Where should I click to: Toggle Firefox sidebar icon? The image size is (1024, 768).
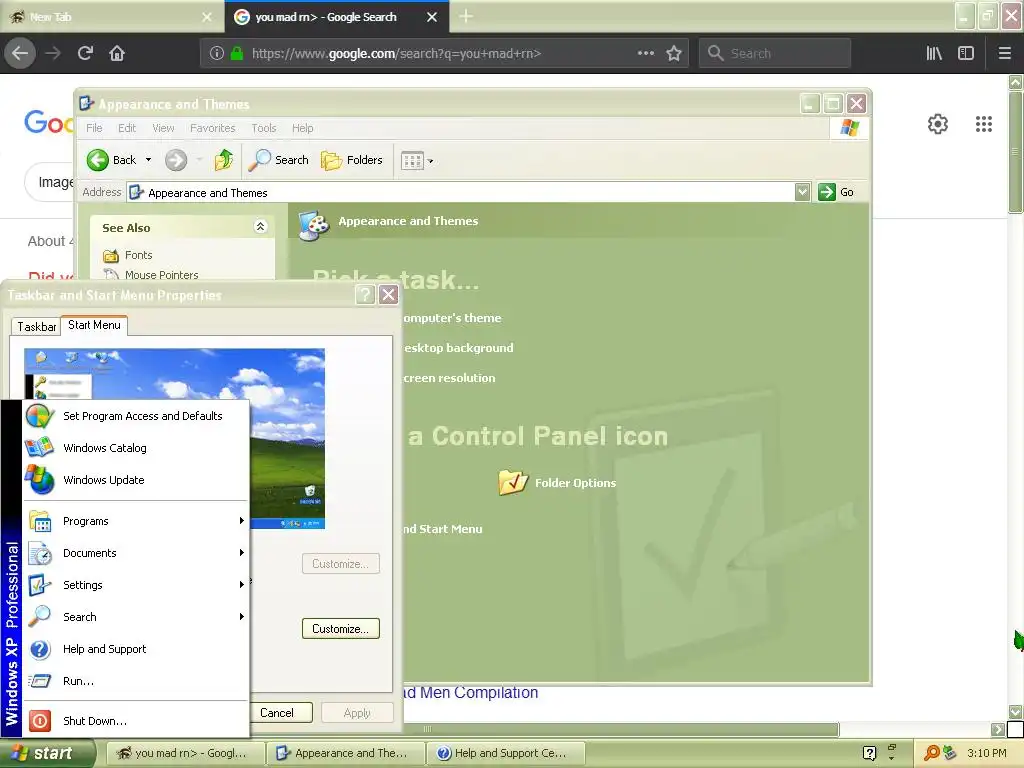pyautogui.click(x=966, y=54)
